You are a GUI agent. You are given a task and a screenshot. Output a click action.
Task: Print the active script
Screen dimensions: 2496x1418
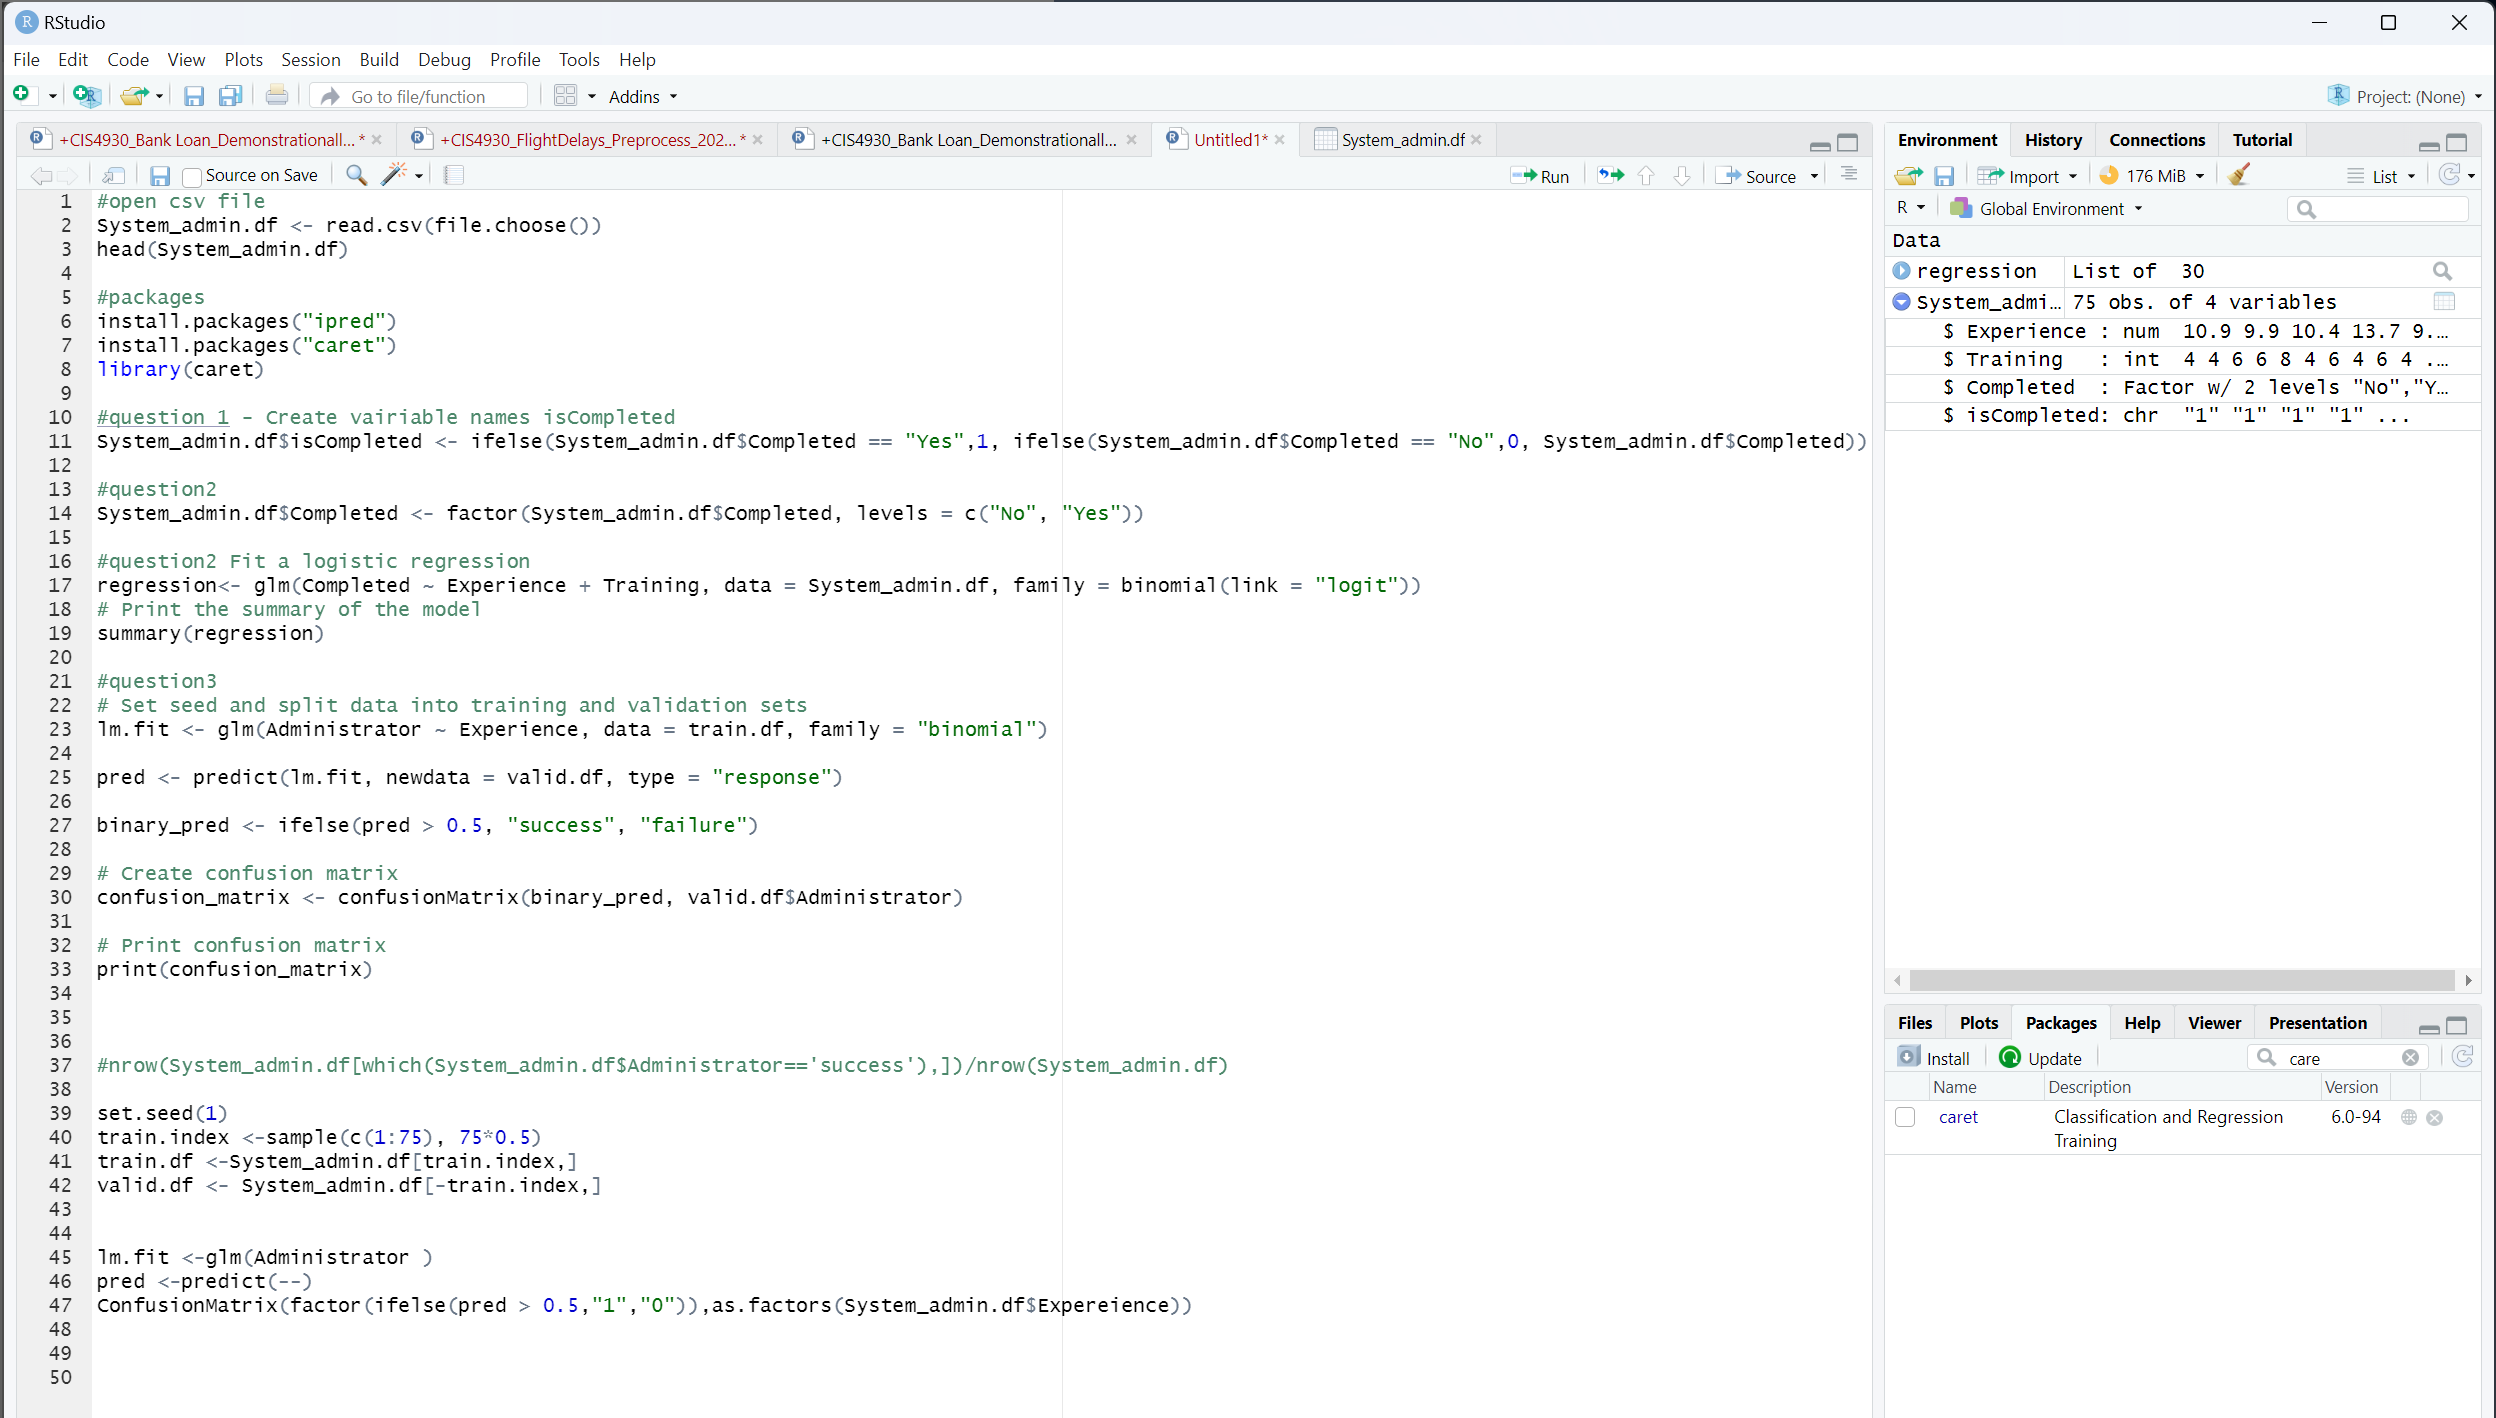[x=277, y=95]
